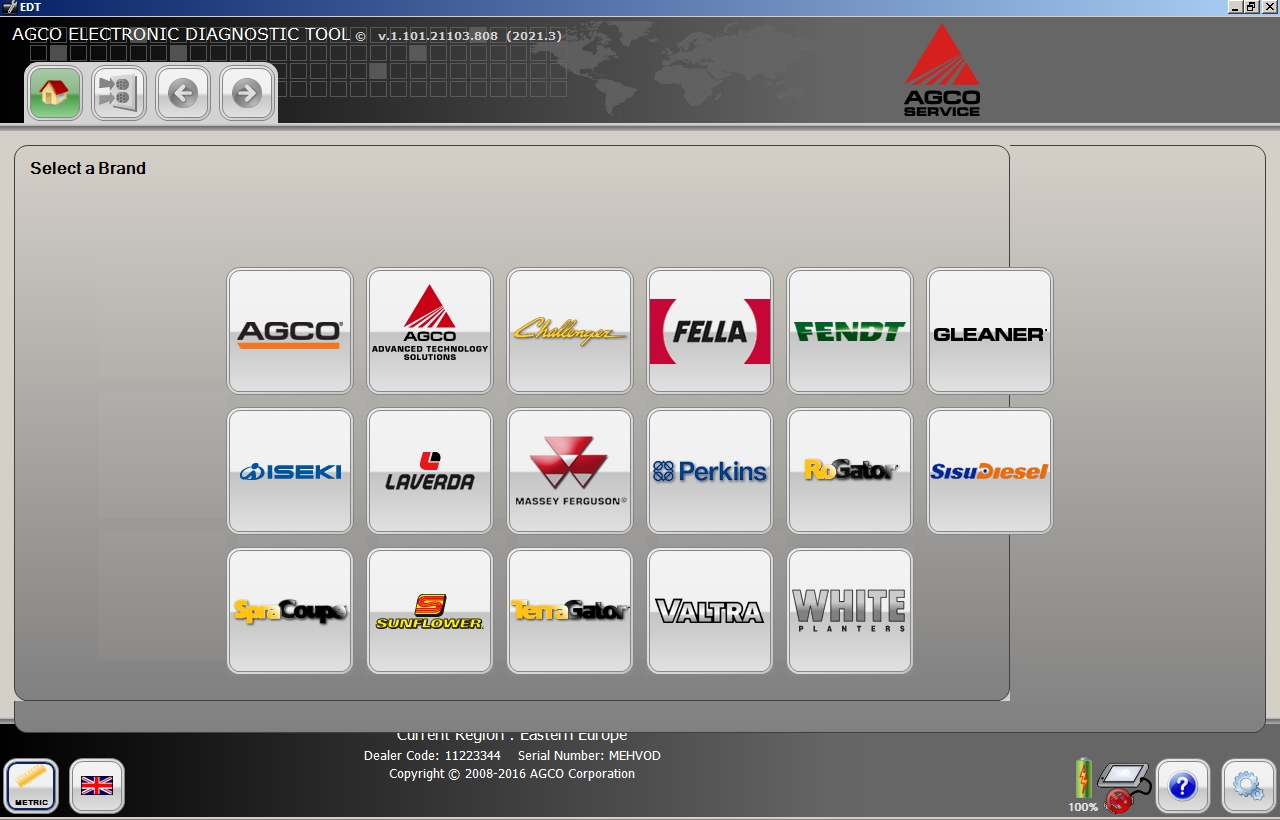The height and width of the screenshot is (820, 1280).
Task: Click the Serial Number MEHVOD text
Action: (x=589, y=756)
